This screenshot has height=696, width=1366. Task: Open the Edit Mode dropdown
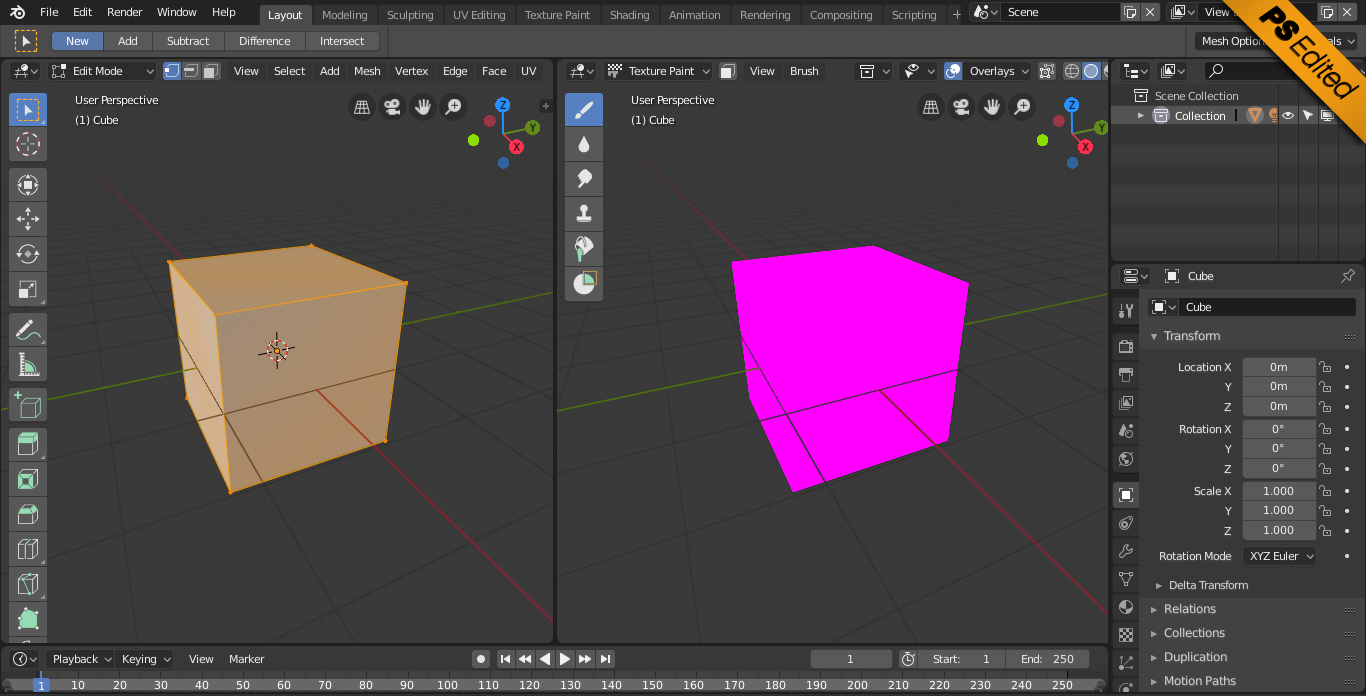[x=103, y=71]
